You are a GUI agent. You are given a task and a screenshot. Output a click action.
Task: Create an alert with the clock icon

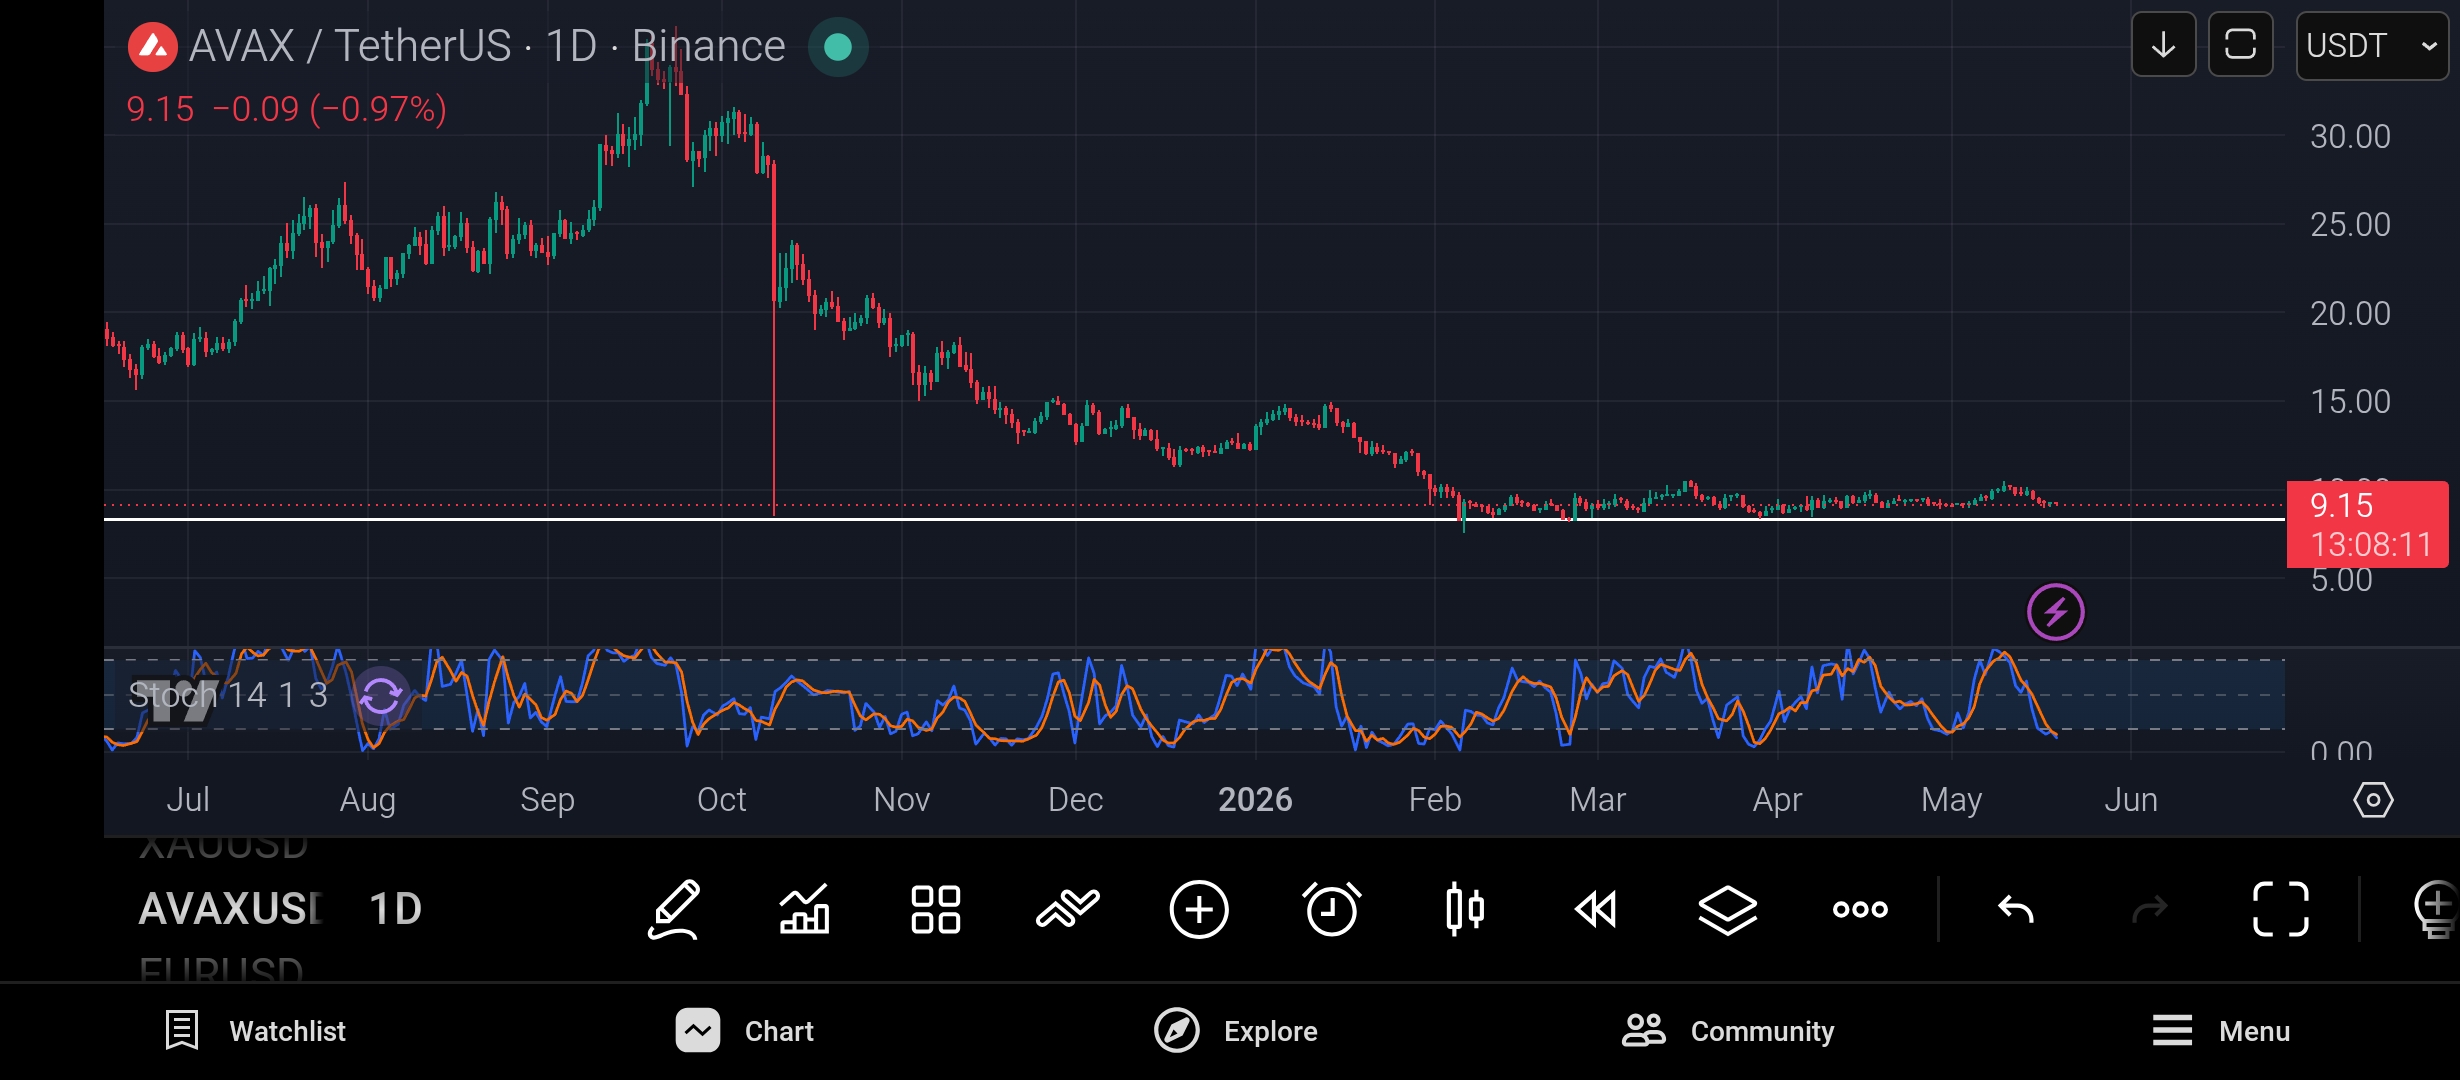(1332, 909)
